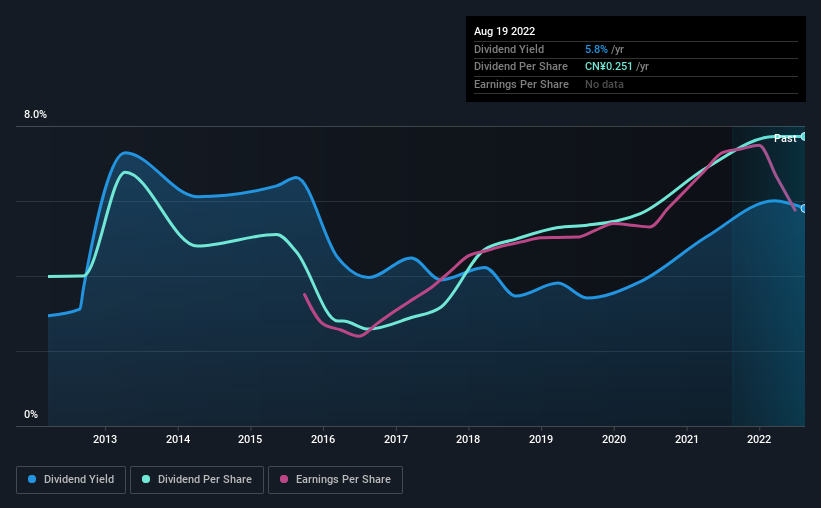Select the 2018 x-axis label
This screenshot has height=508, width=821.
(x=468, y=439)
